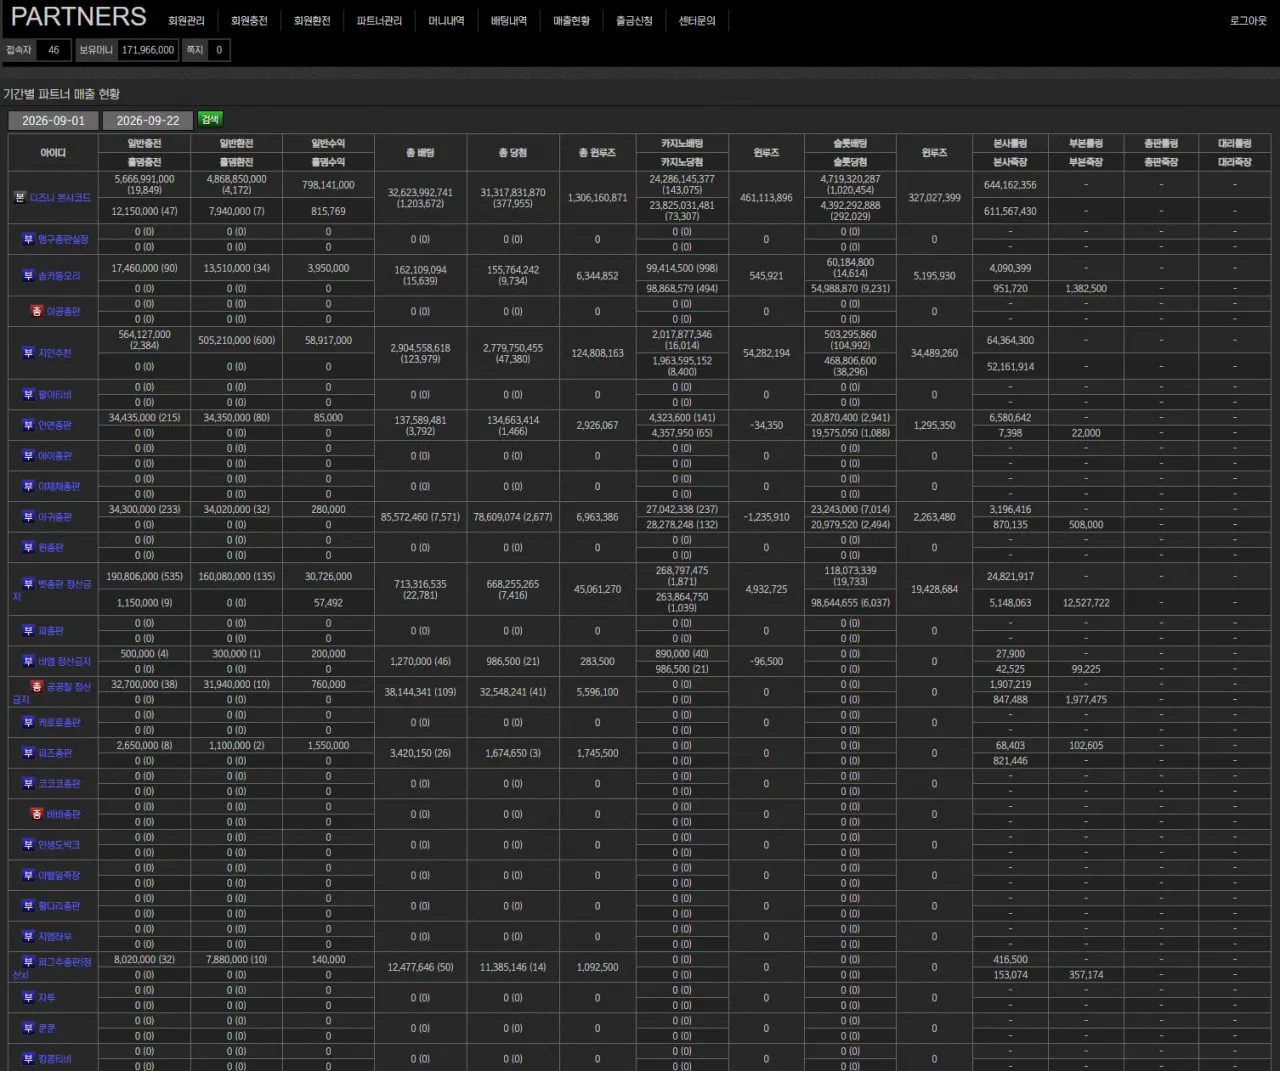Click the 카지노배팅 column header
The image size is (1280, 1071).
click(682, 143)
